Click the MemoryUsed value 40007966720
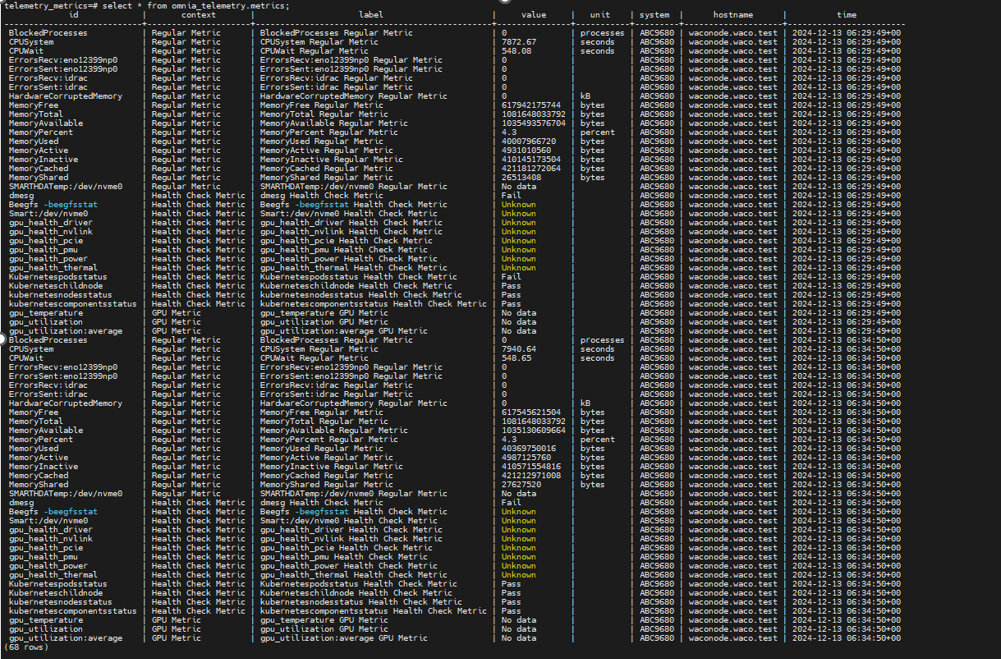The height and width of the screenshot is (659, 1001). tap(529, 141)
